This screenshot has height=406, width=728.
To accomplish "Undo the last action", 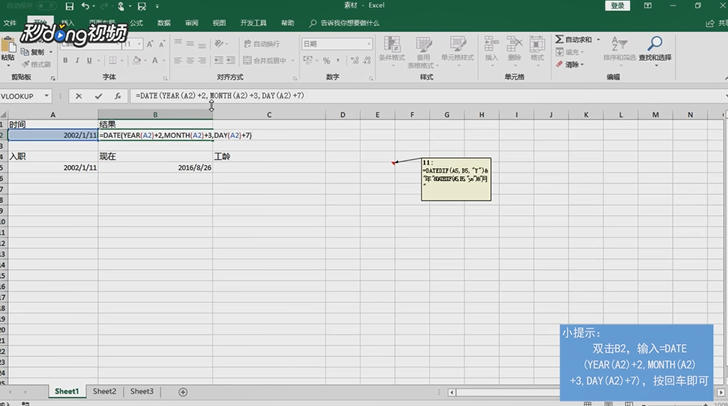I will (85, 6).
